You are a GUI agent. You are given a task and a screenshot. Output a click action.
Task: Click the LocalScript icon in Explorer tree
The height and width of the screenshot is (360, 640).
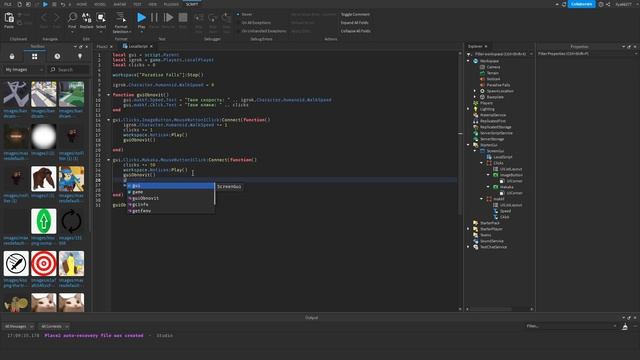(x=489, y=157)
